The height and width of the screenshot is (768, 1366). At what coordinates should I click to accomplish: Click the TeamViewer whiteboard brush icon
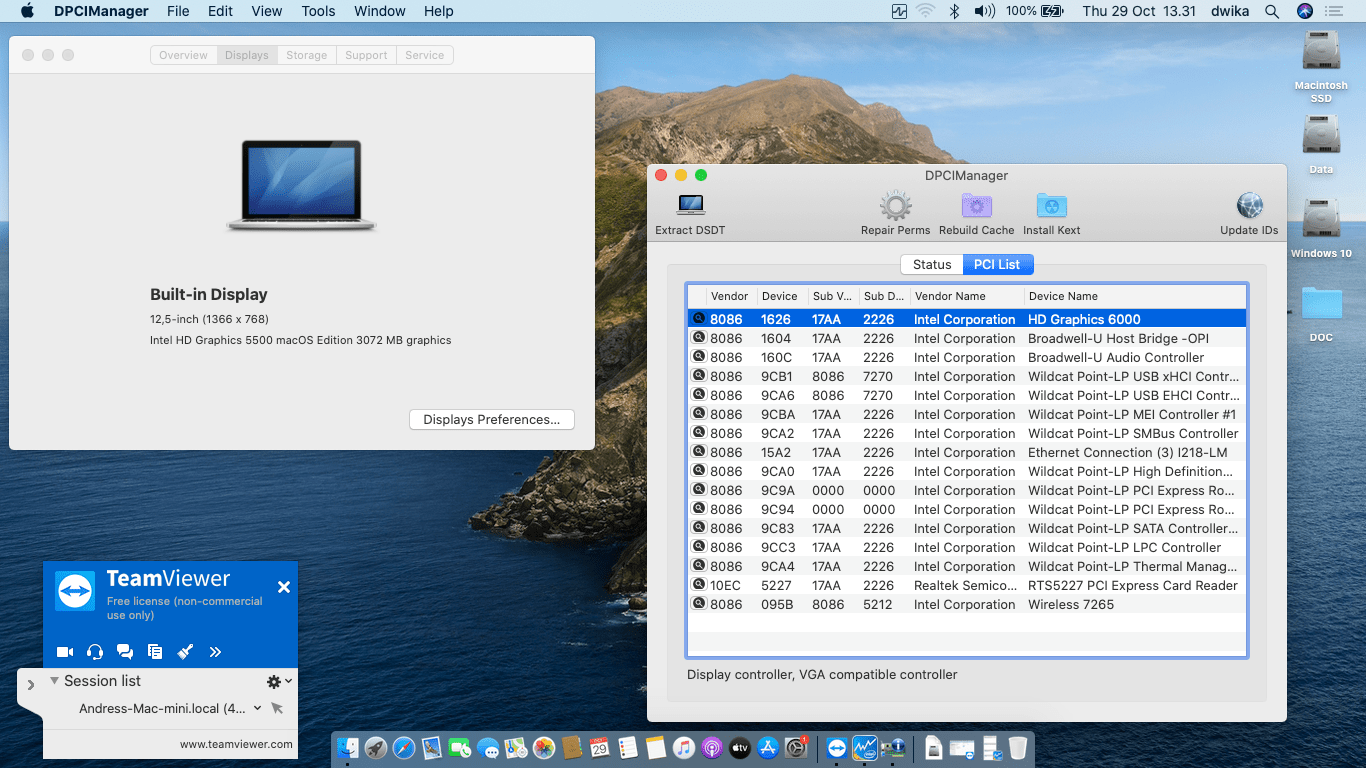(185, 652)
